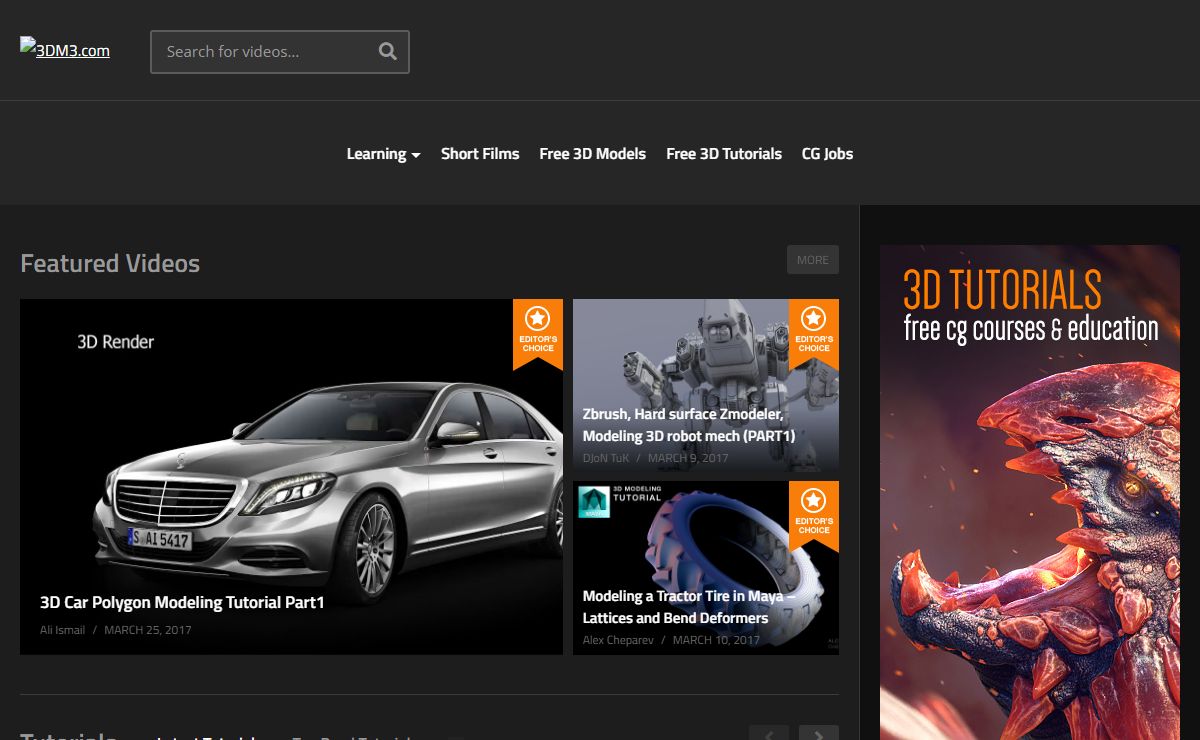Open Free 3D Tutorials page
1200x740 pixels.
[724, 153]
